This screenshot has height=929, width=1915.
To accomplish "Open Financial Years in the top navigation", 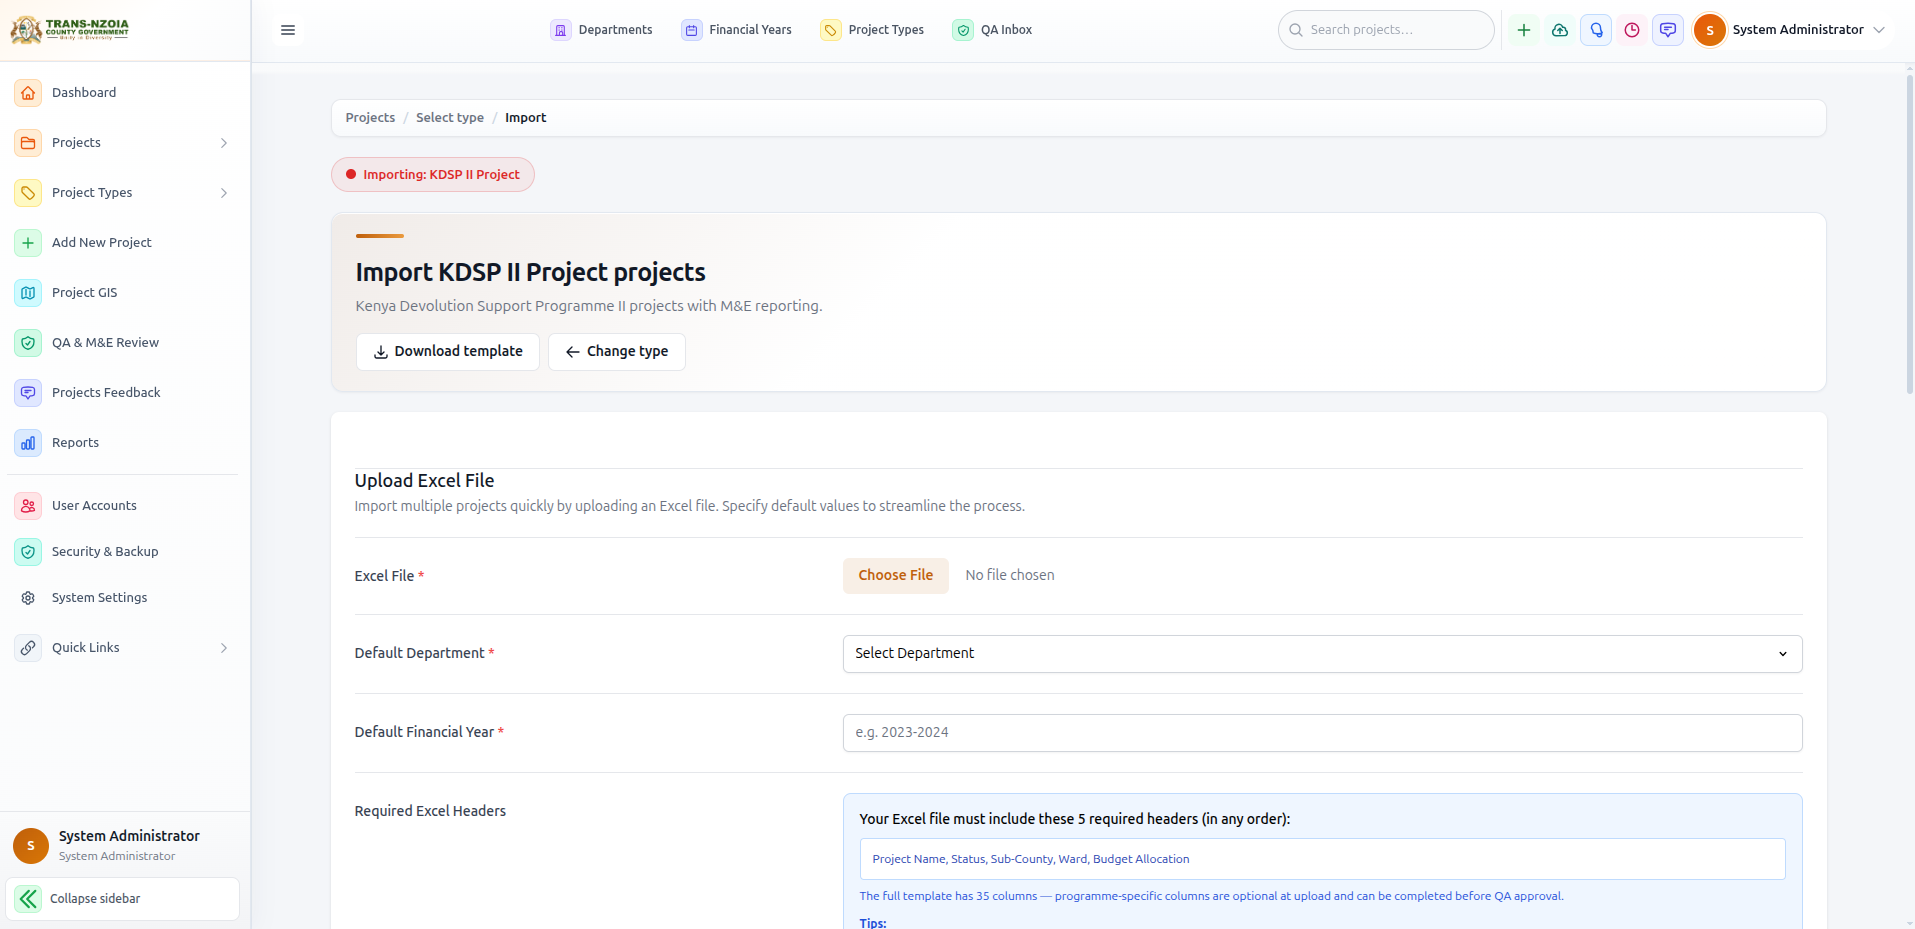I will [x=737, y=30].
